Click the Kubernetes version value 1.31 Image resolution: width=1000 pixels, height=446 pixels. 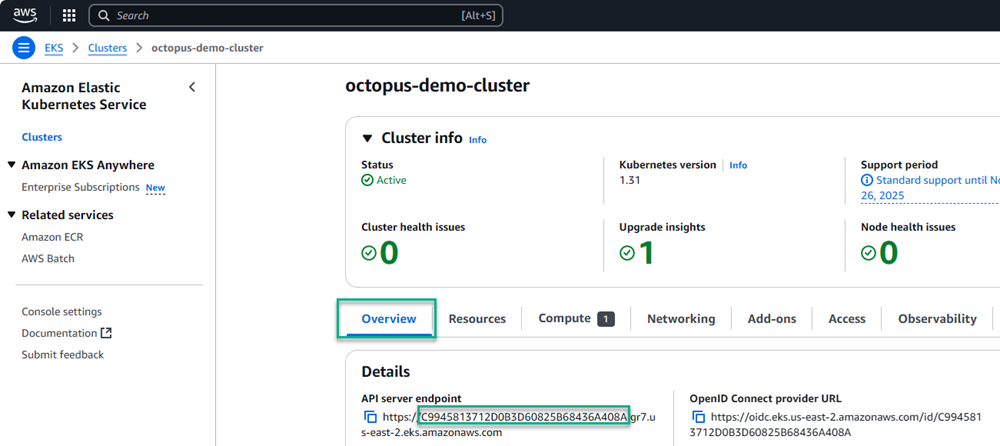(x=629, y=181)
